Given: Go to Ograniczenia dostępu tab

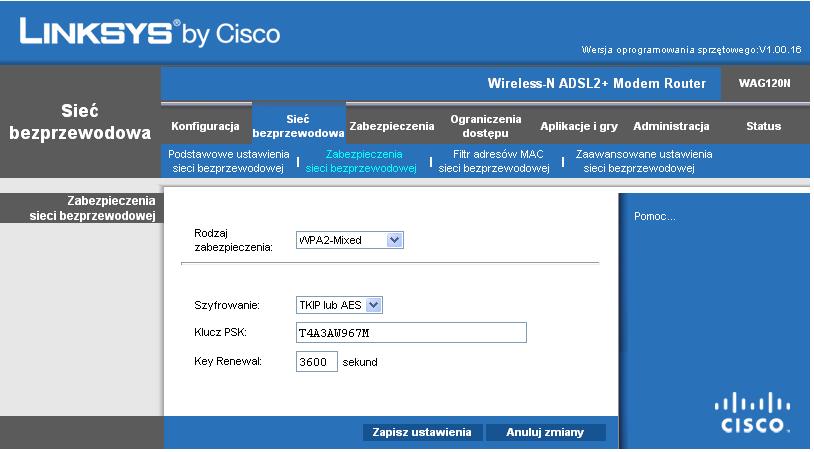Looking at the screenshot, I should (485, 126).
